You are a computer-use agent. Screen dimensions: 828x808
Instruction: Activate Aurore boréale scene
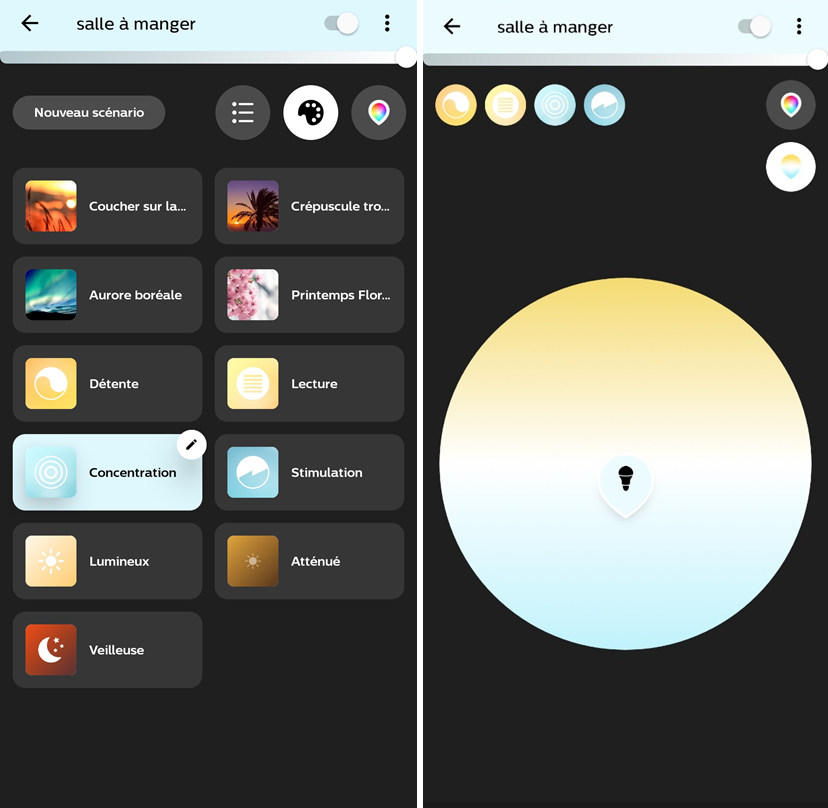tap(107, 295)
